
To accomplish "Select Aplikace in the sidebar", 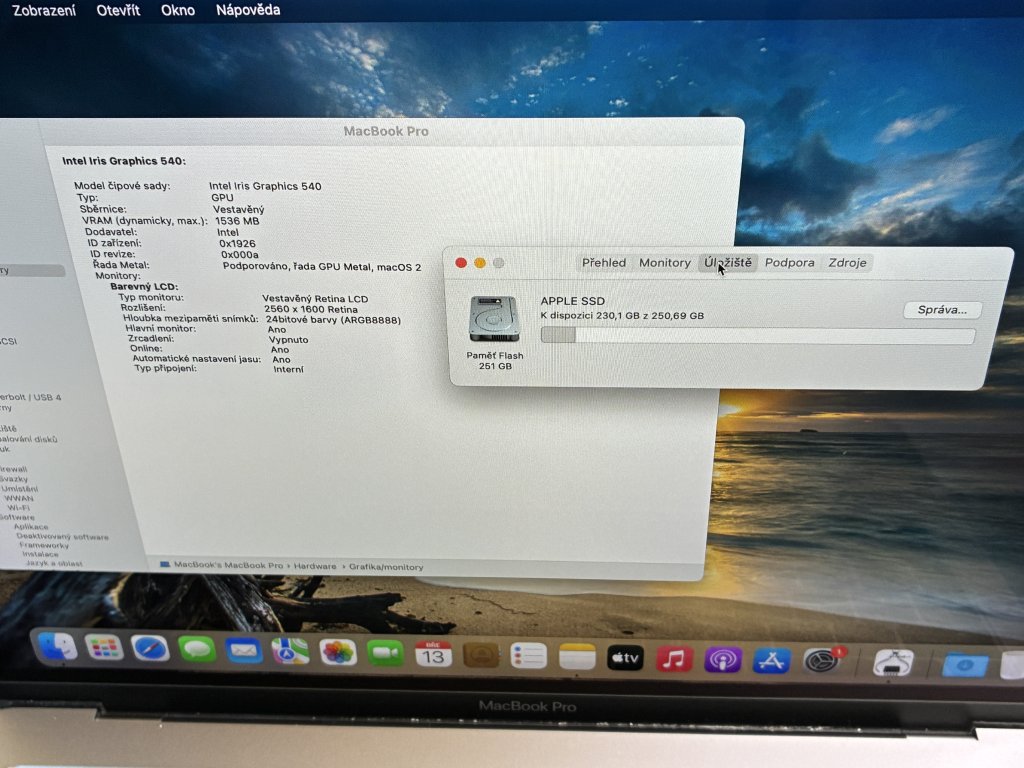I will point(31,526).
